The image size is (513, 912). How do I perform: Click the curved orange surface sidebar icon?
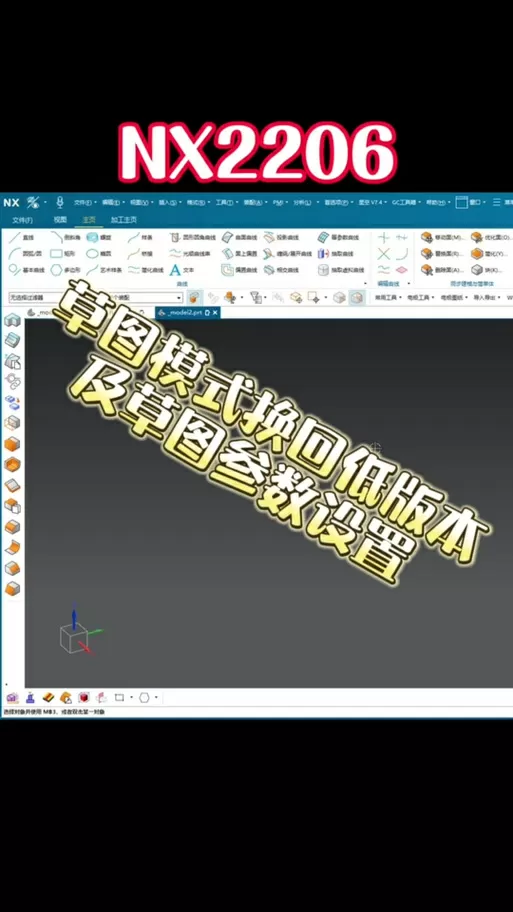coord(12,548)
